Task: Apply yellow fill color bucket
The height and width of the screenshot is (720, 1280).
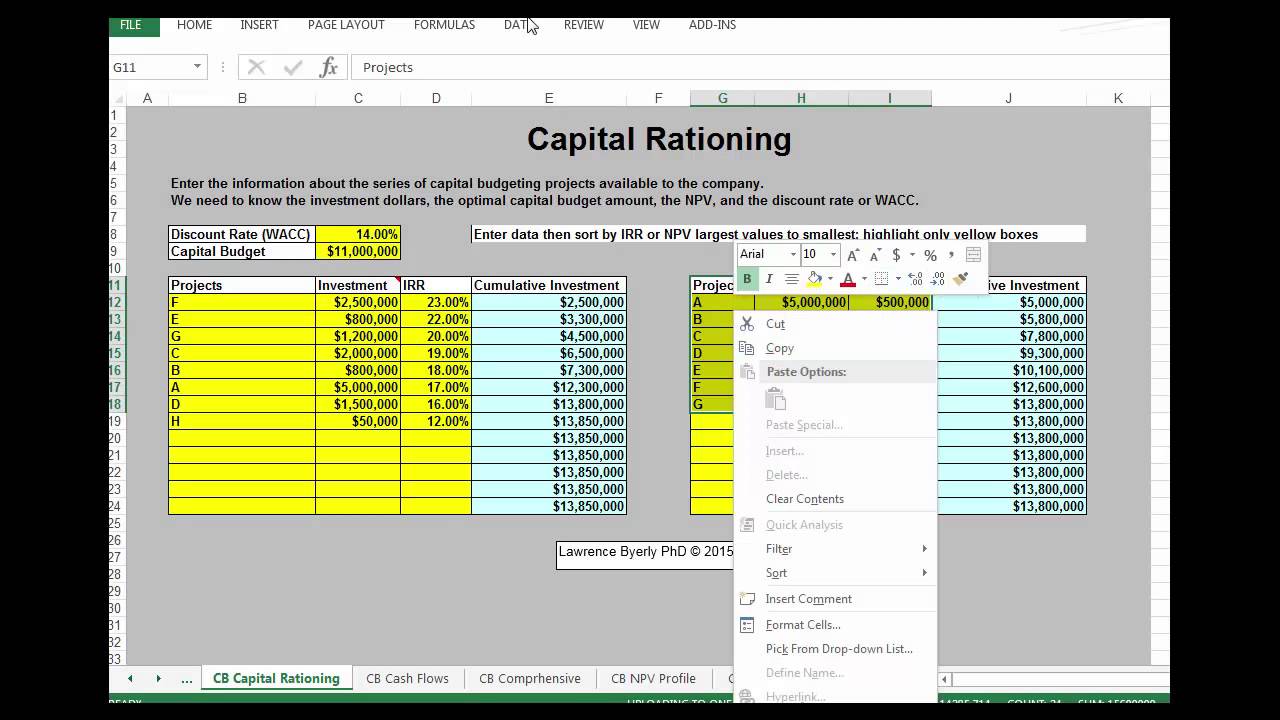Action: [x=815, y=279]
